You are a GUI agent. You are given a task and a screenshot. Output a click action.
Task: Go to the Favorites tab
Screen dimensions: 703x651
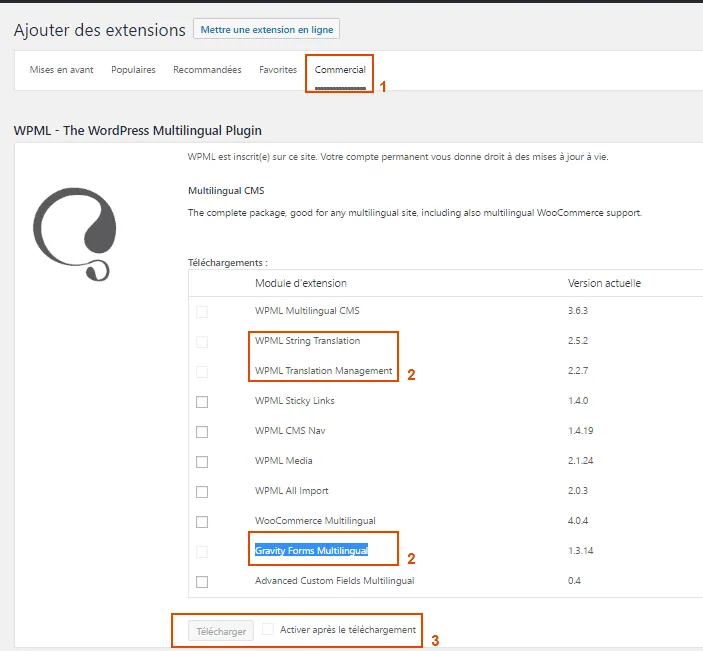point(278,69)
